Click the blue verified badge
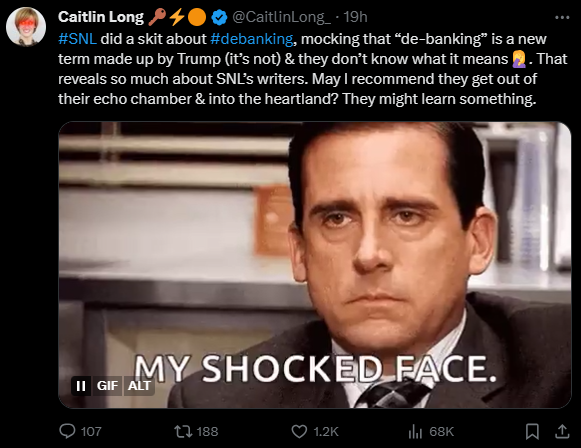Screen dimensions: 581x448 219,17
